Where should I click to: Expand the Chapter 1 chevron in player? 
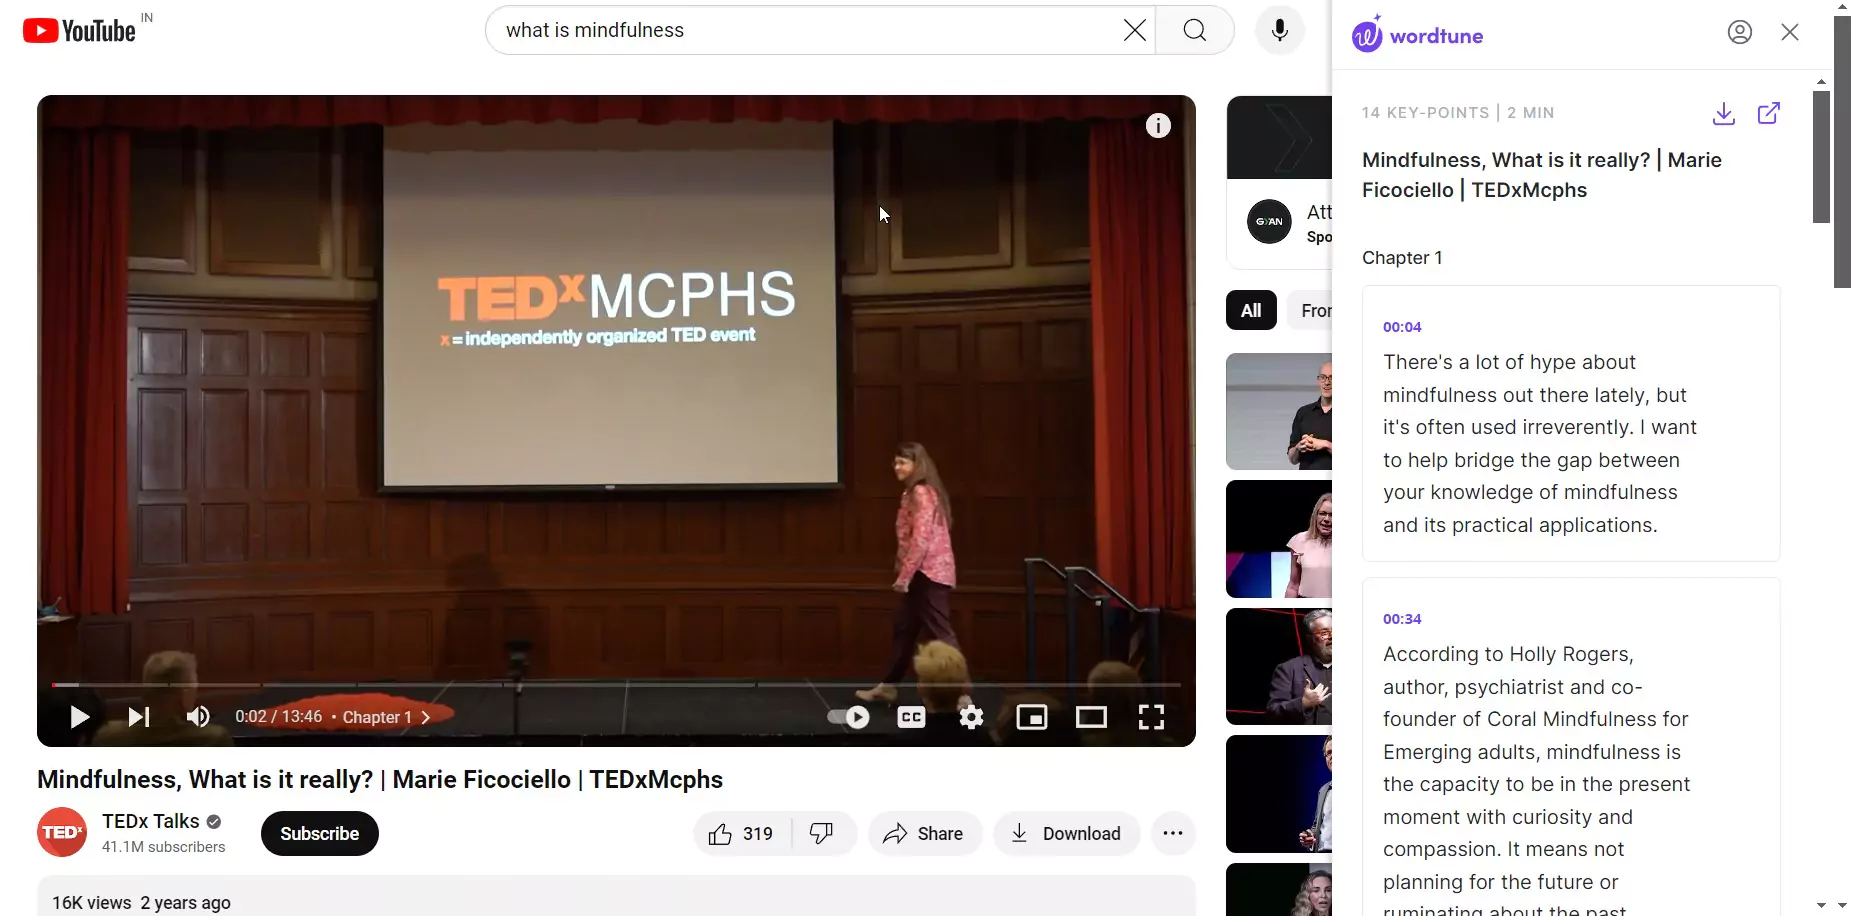coord(426,717)
